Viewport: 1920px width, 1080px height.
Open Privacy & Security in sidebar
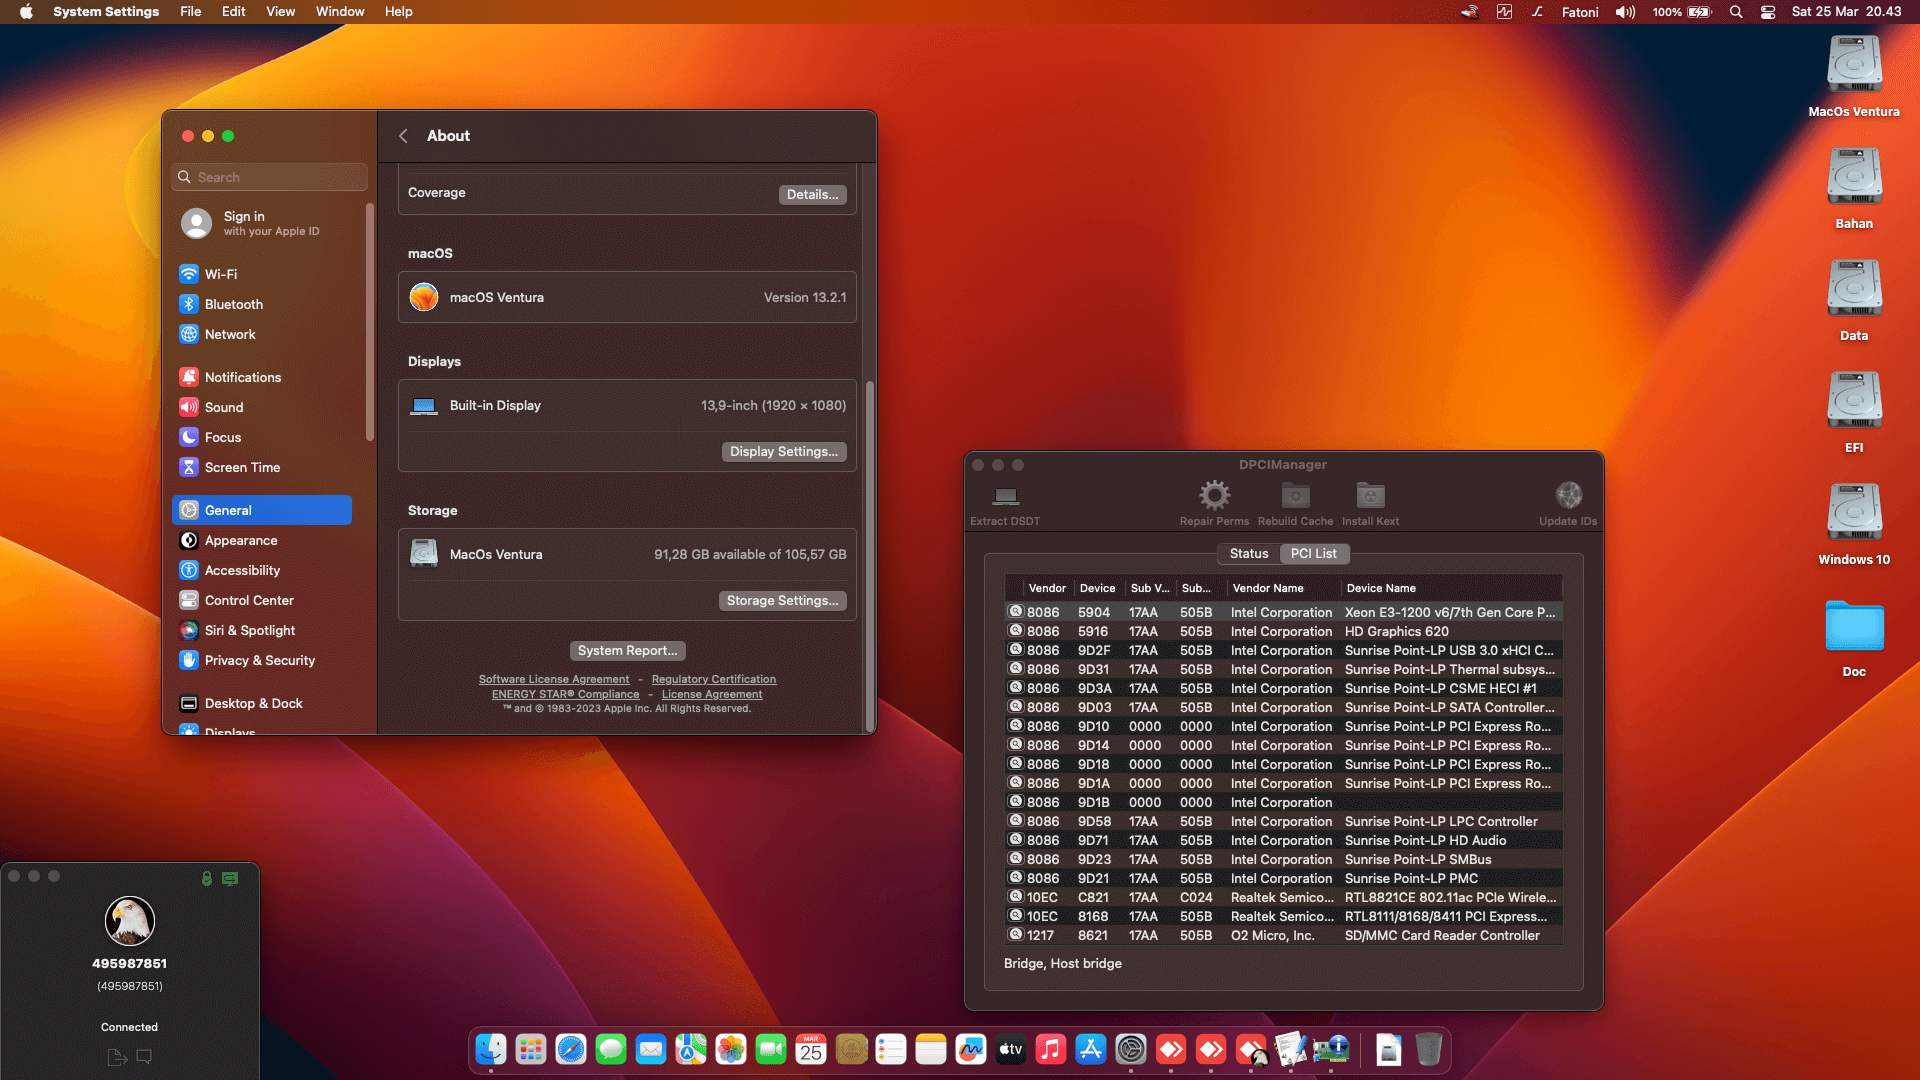(262, 660)
